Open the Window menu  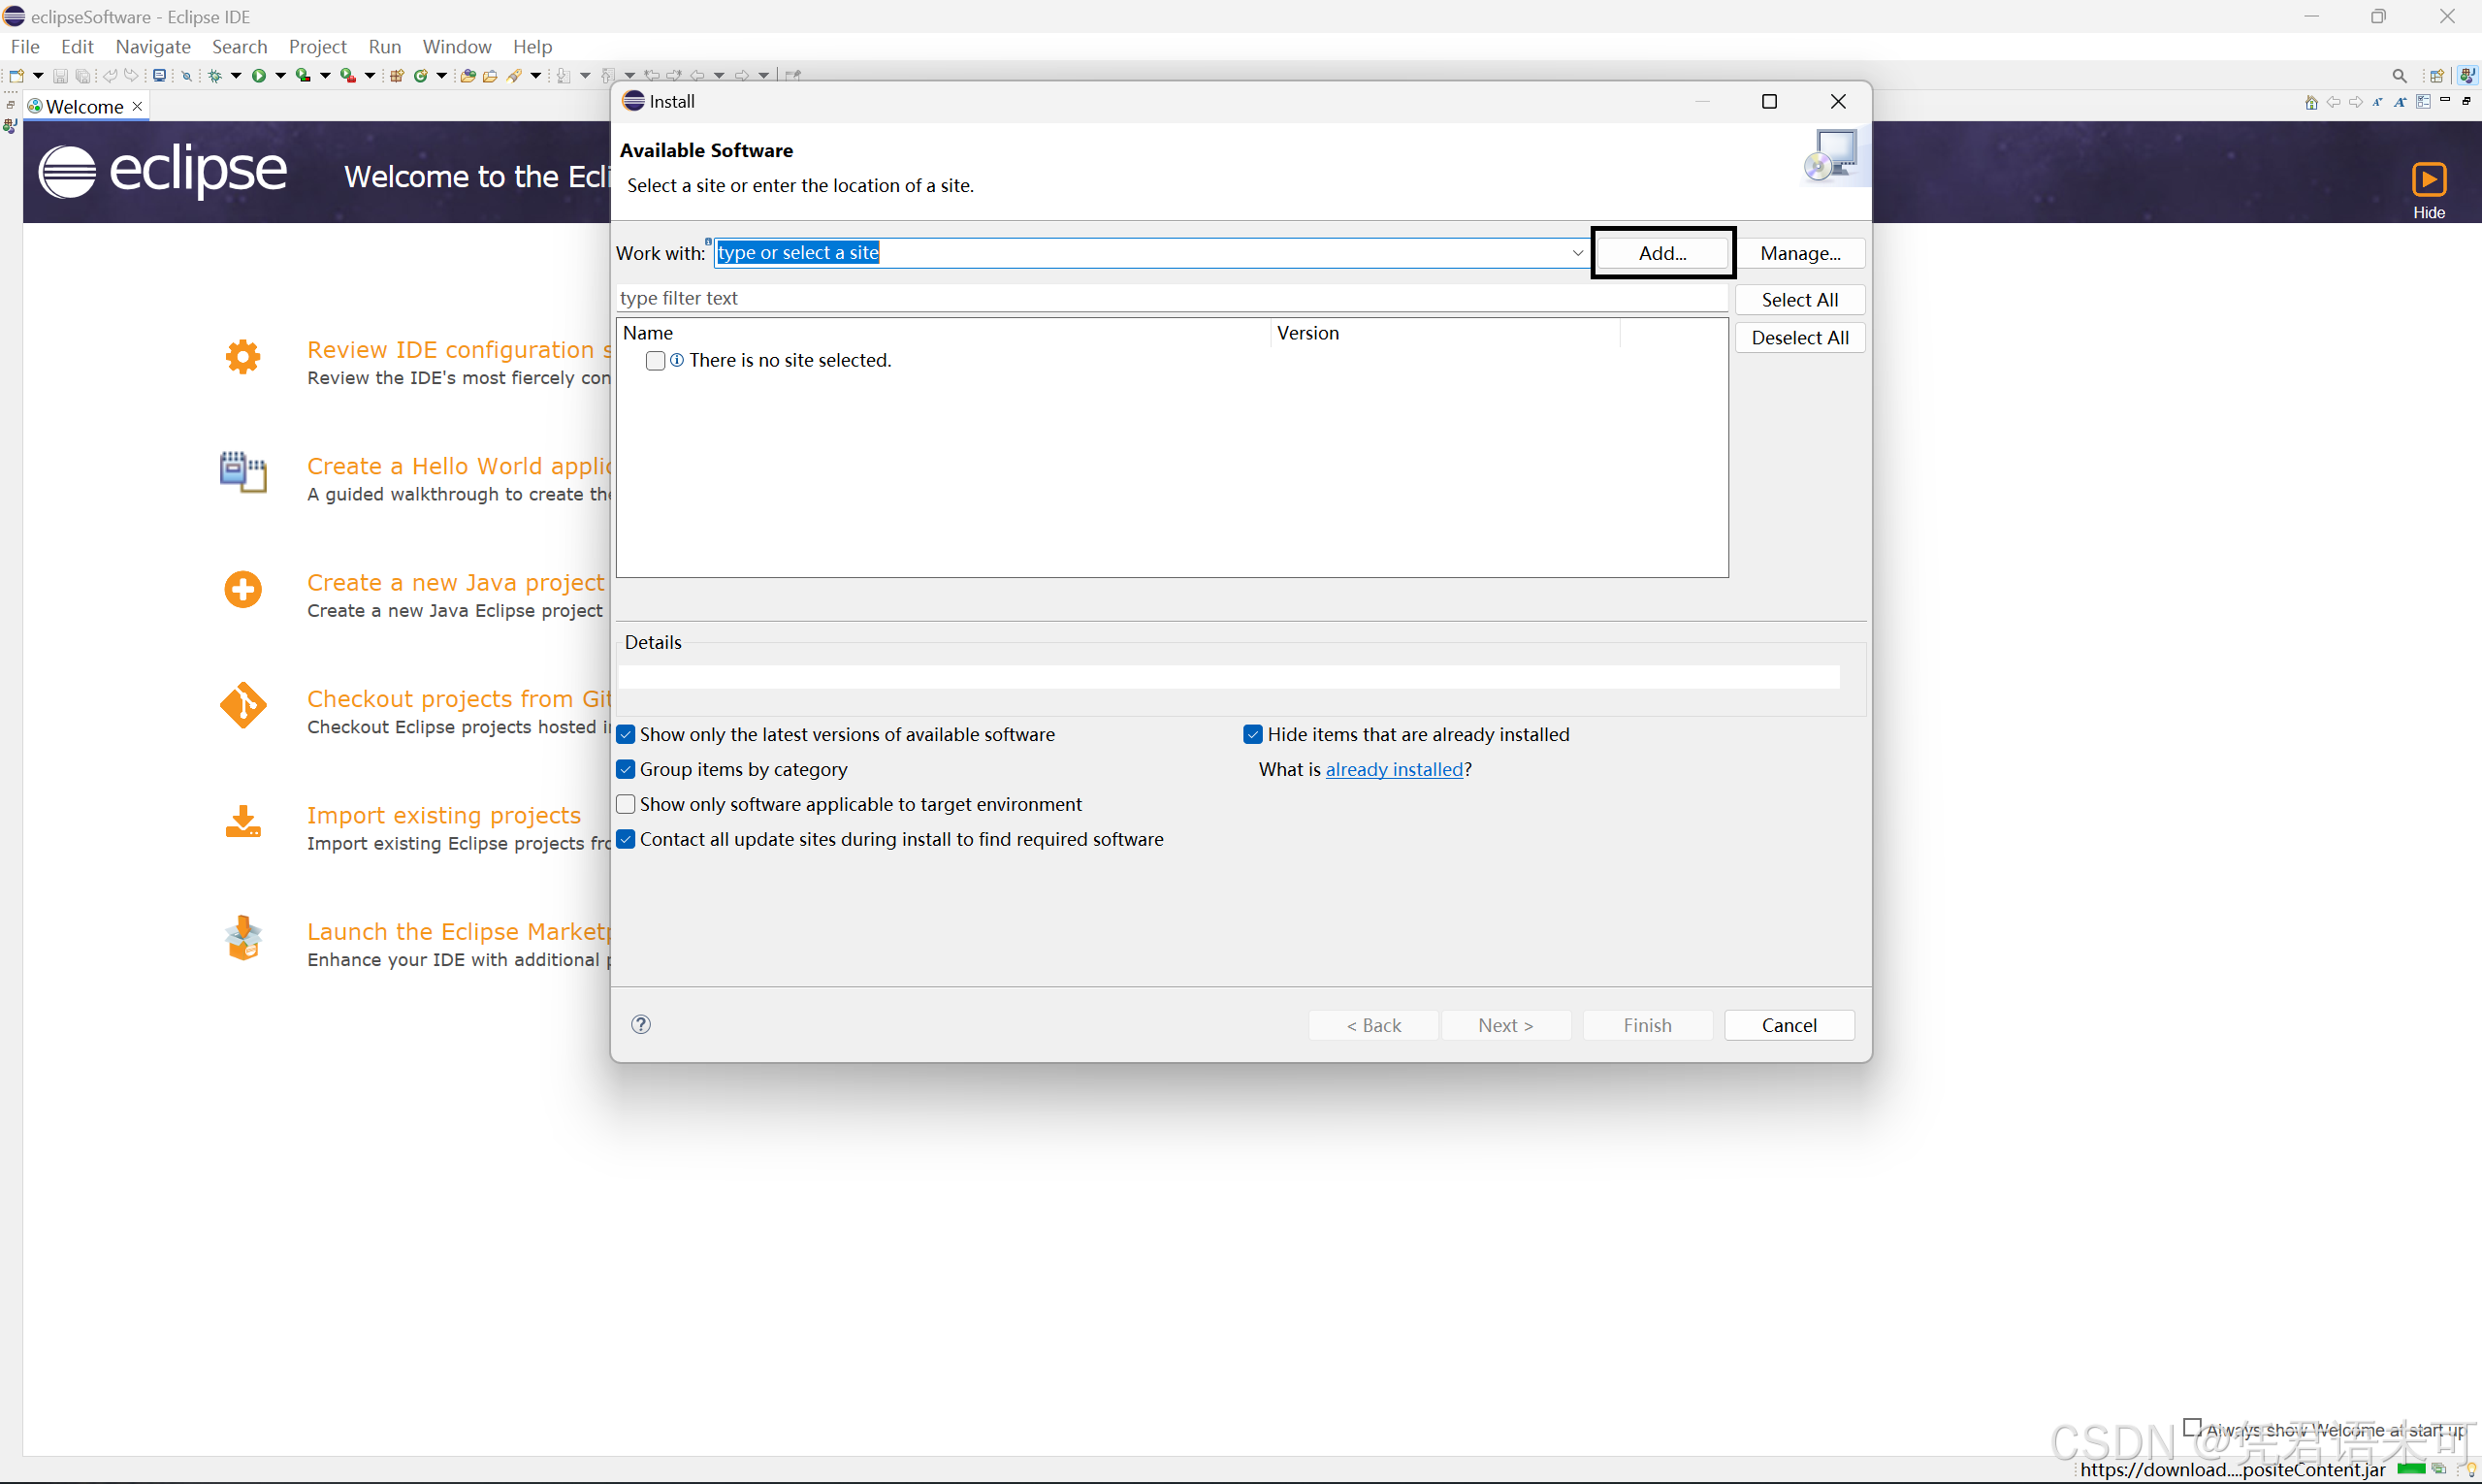coord(457,46)
